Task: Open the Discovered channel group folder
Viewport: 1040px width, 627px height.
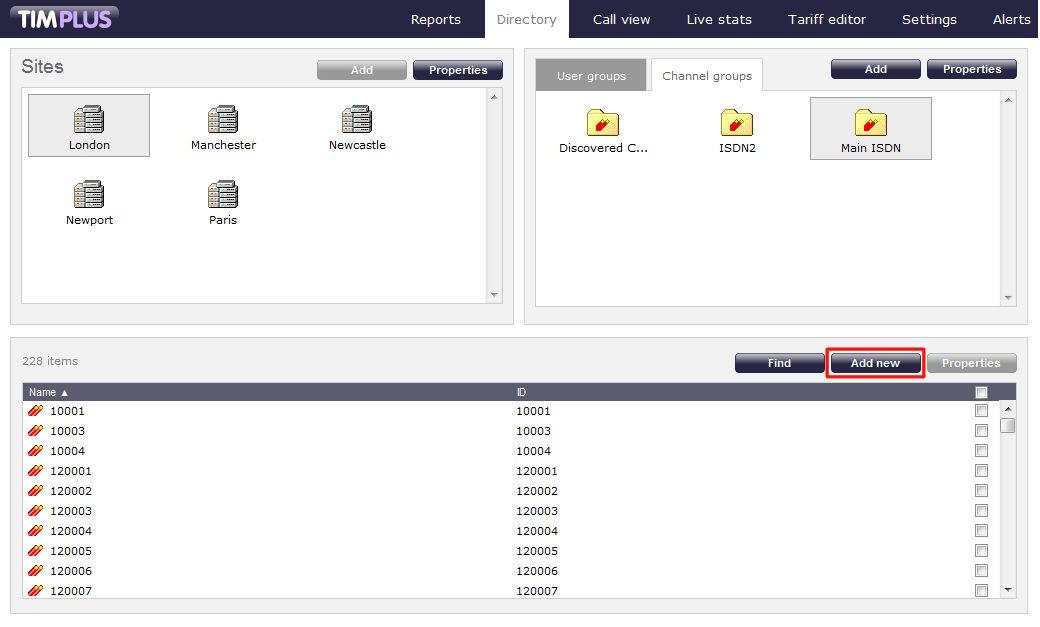Action: point(603,124)
